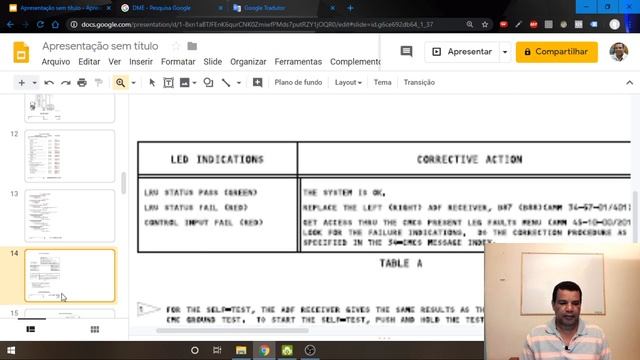Click the slide panel vertical scrollbar
The height and width of the screenshot is (360, 640).
tap(124, 183)
